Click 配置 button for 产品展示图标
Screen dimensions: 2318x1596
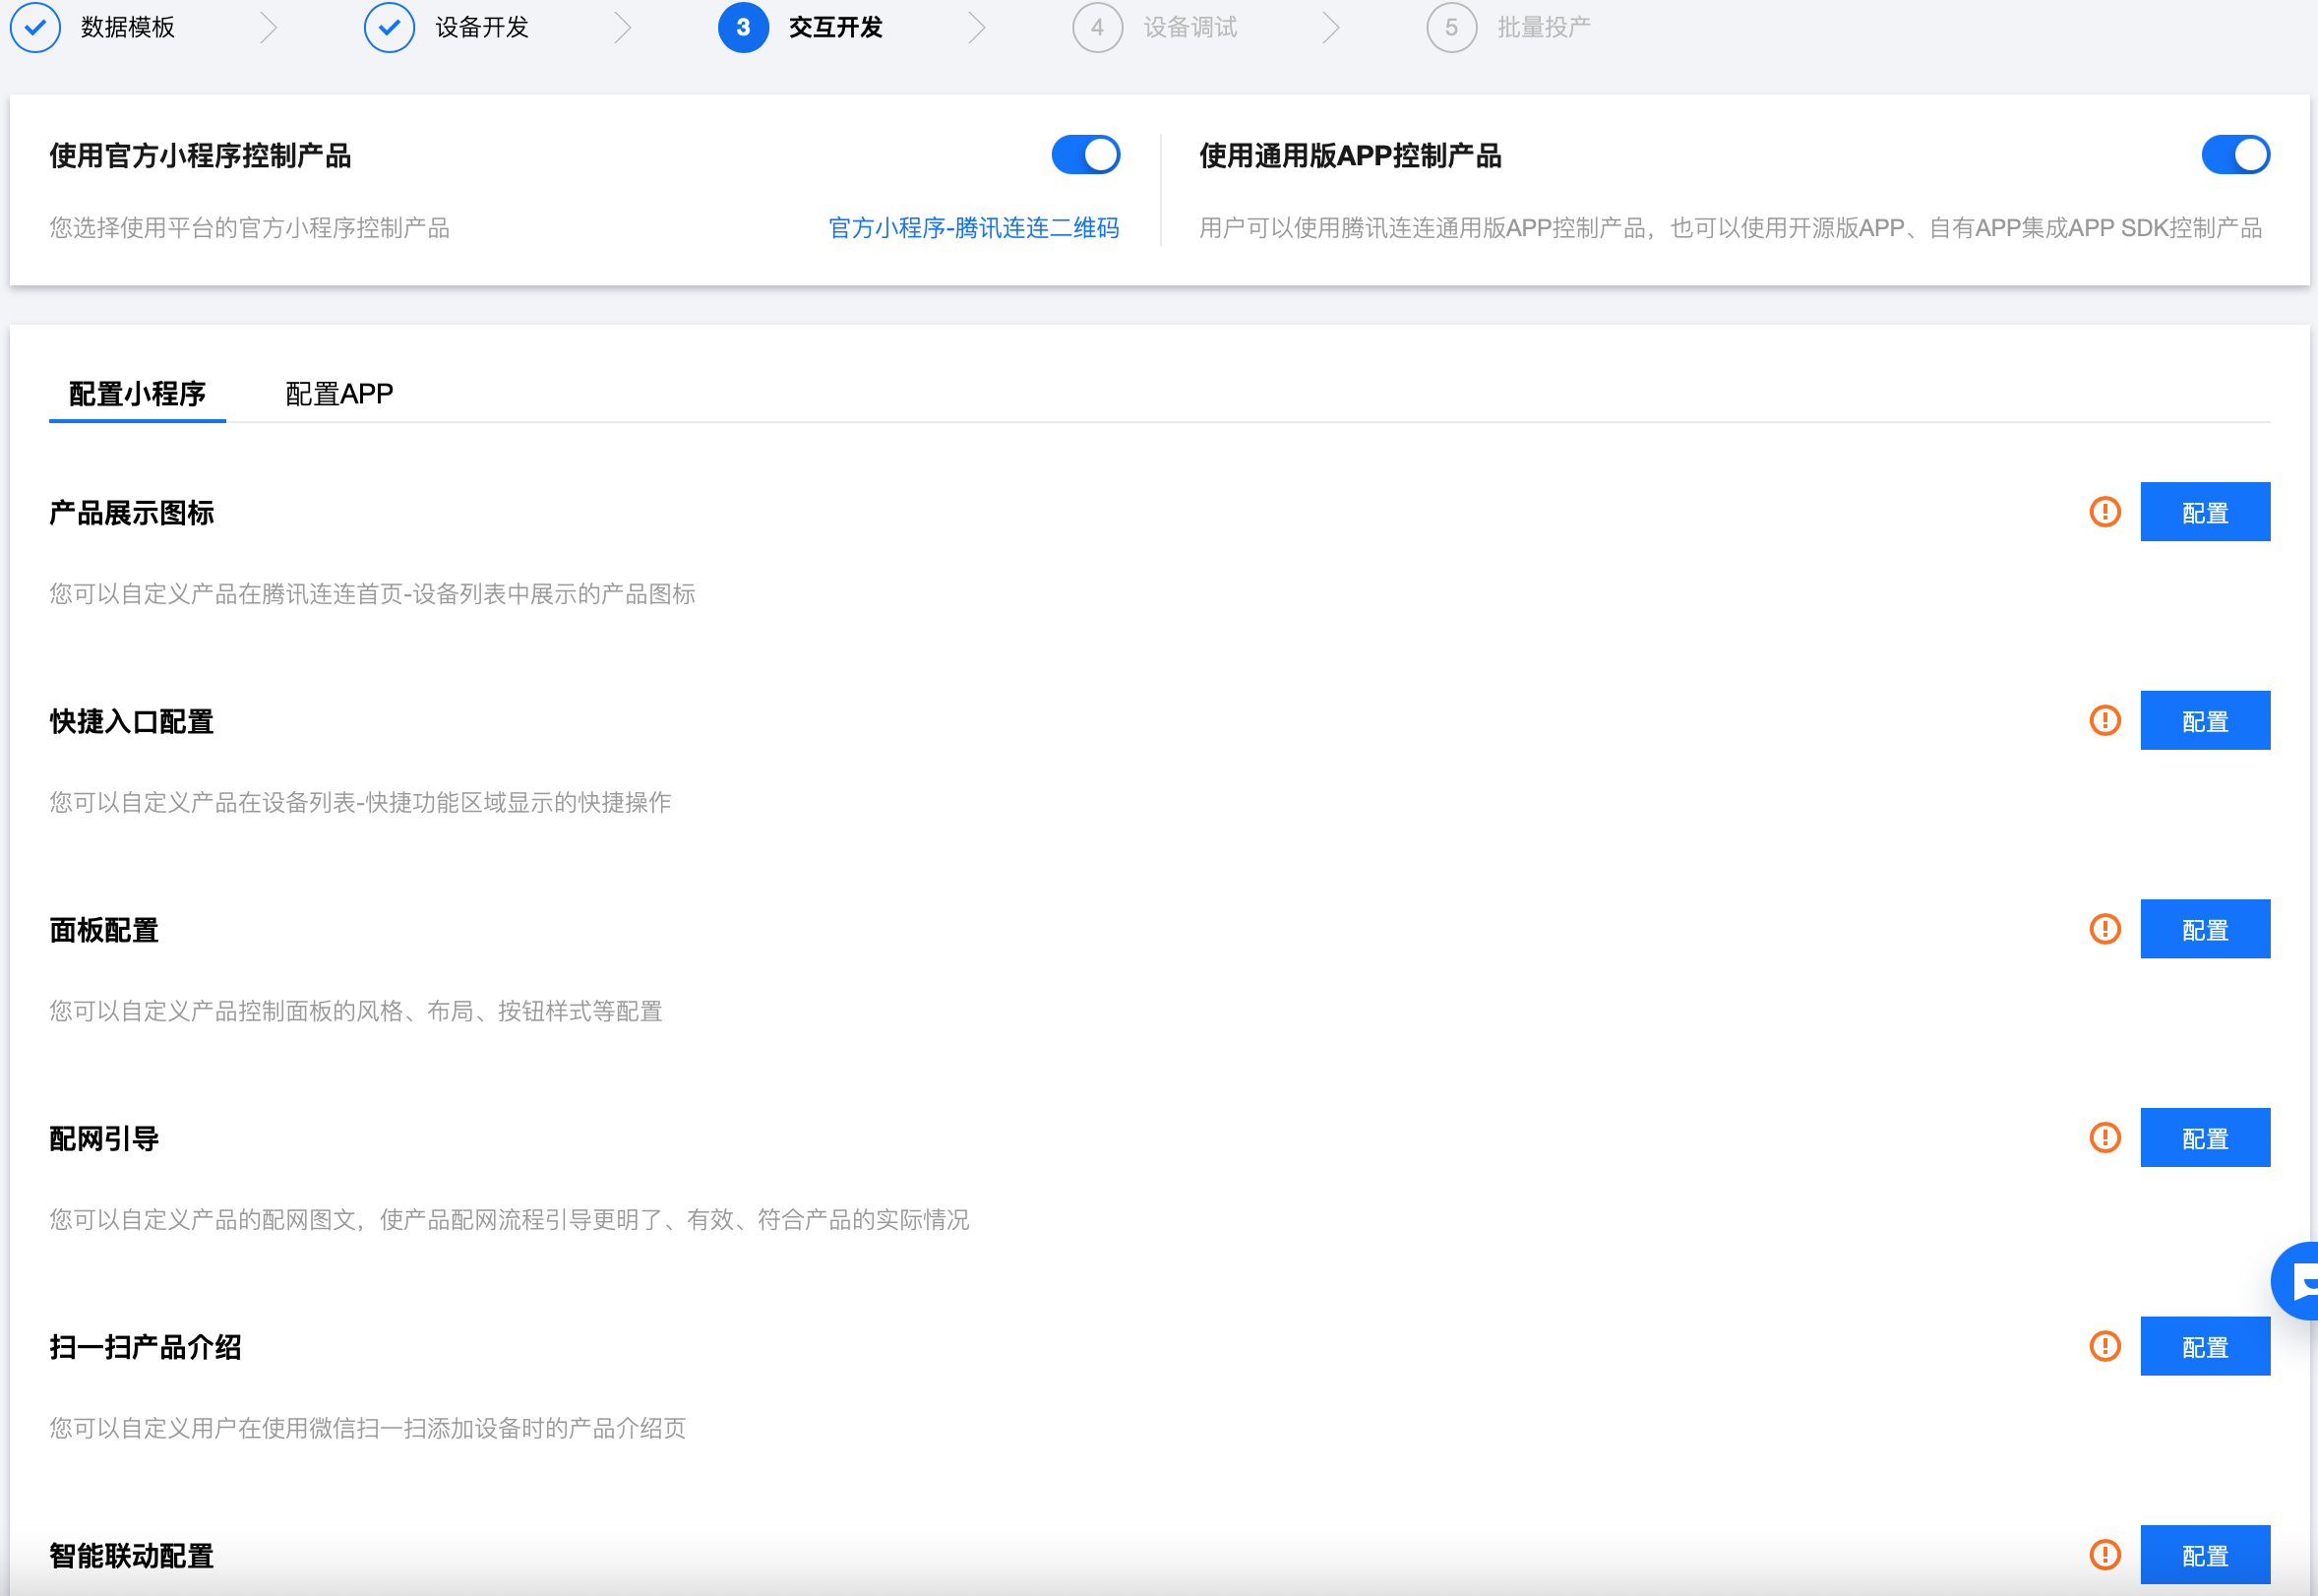point(2204,512)
